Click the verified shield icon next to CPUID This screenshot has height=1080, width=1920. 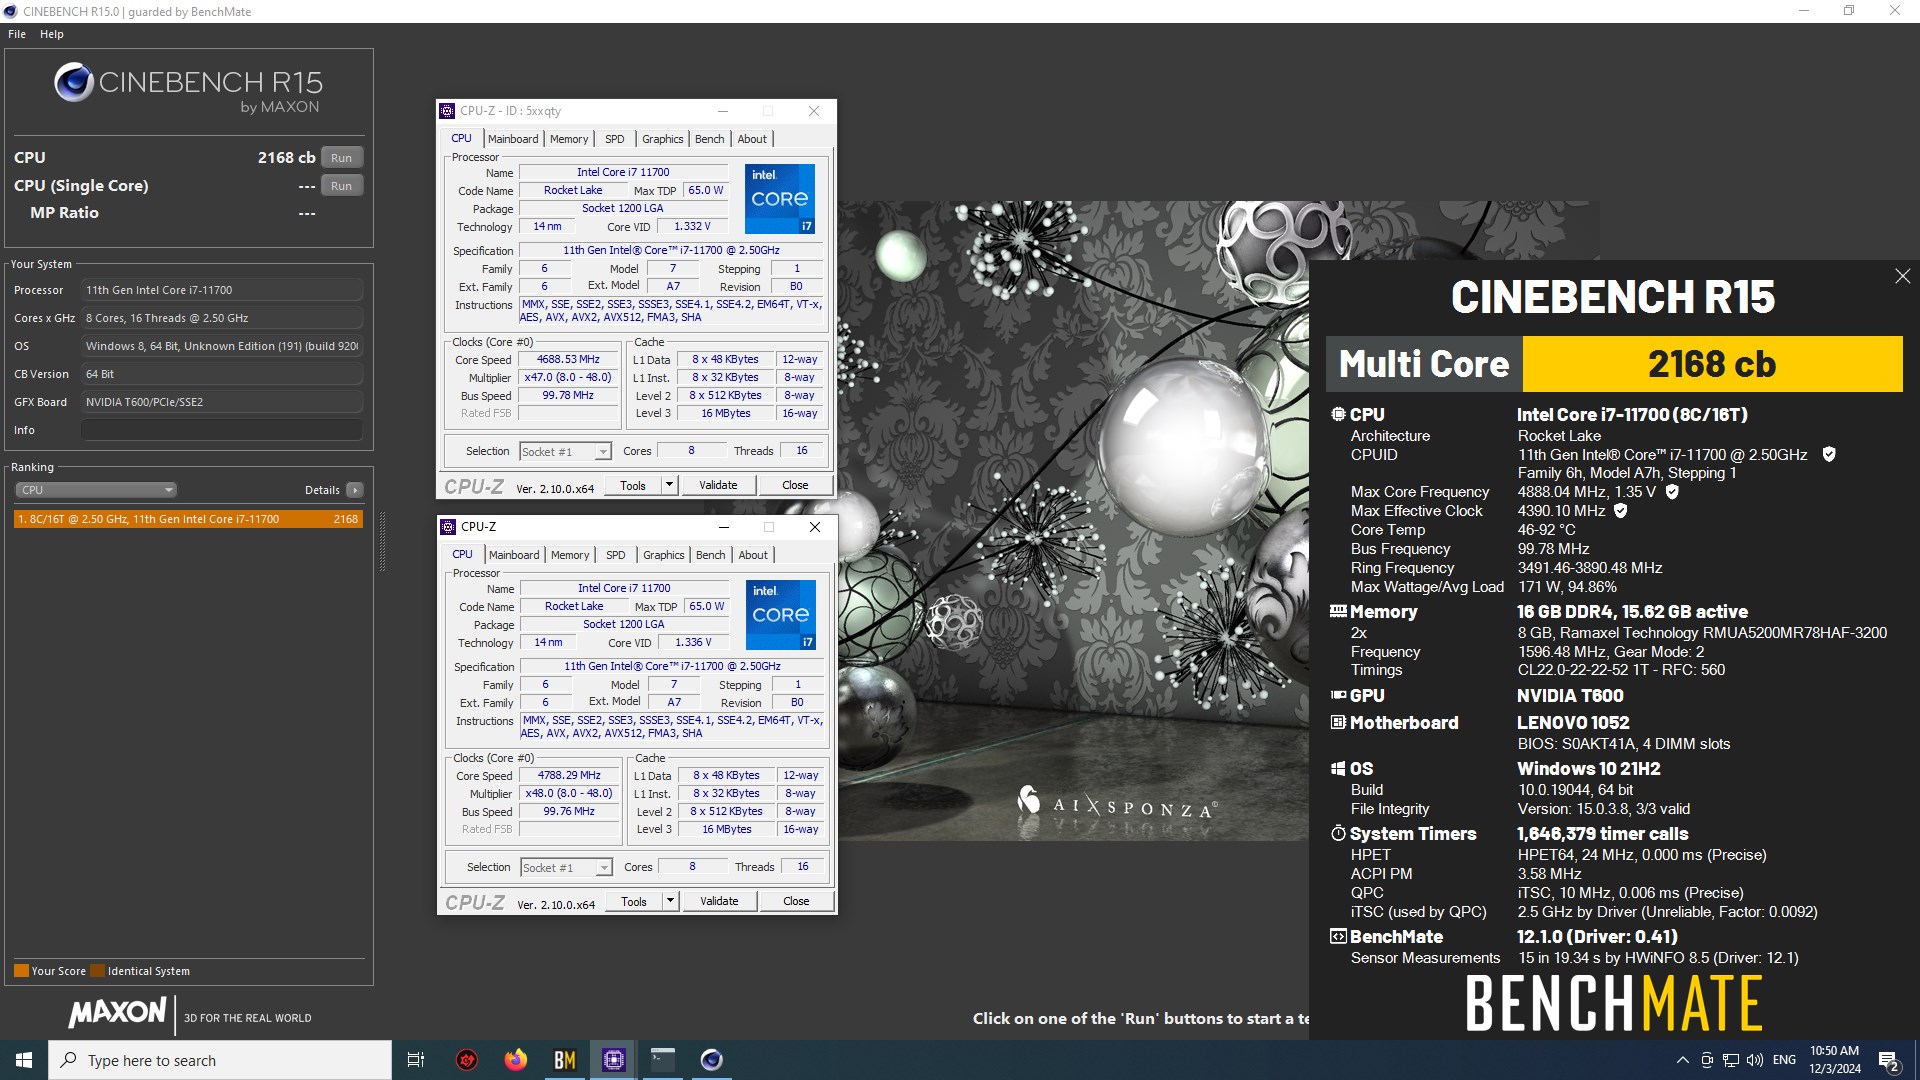(1829, 454)
